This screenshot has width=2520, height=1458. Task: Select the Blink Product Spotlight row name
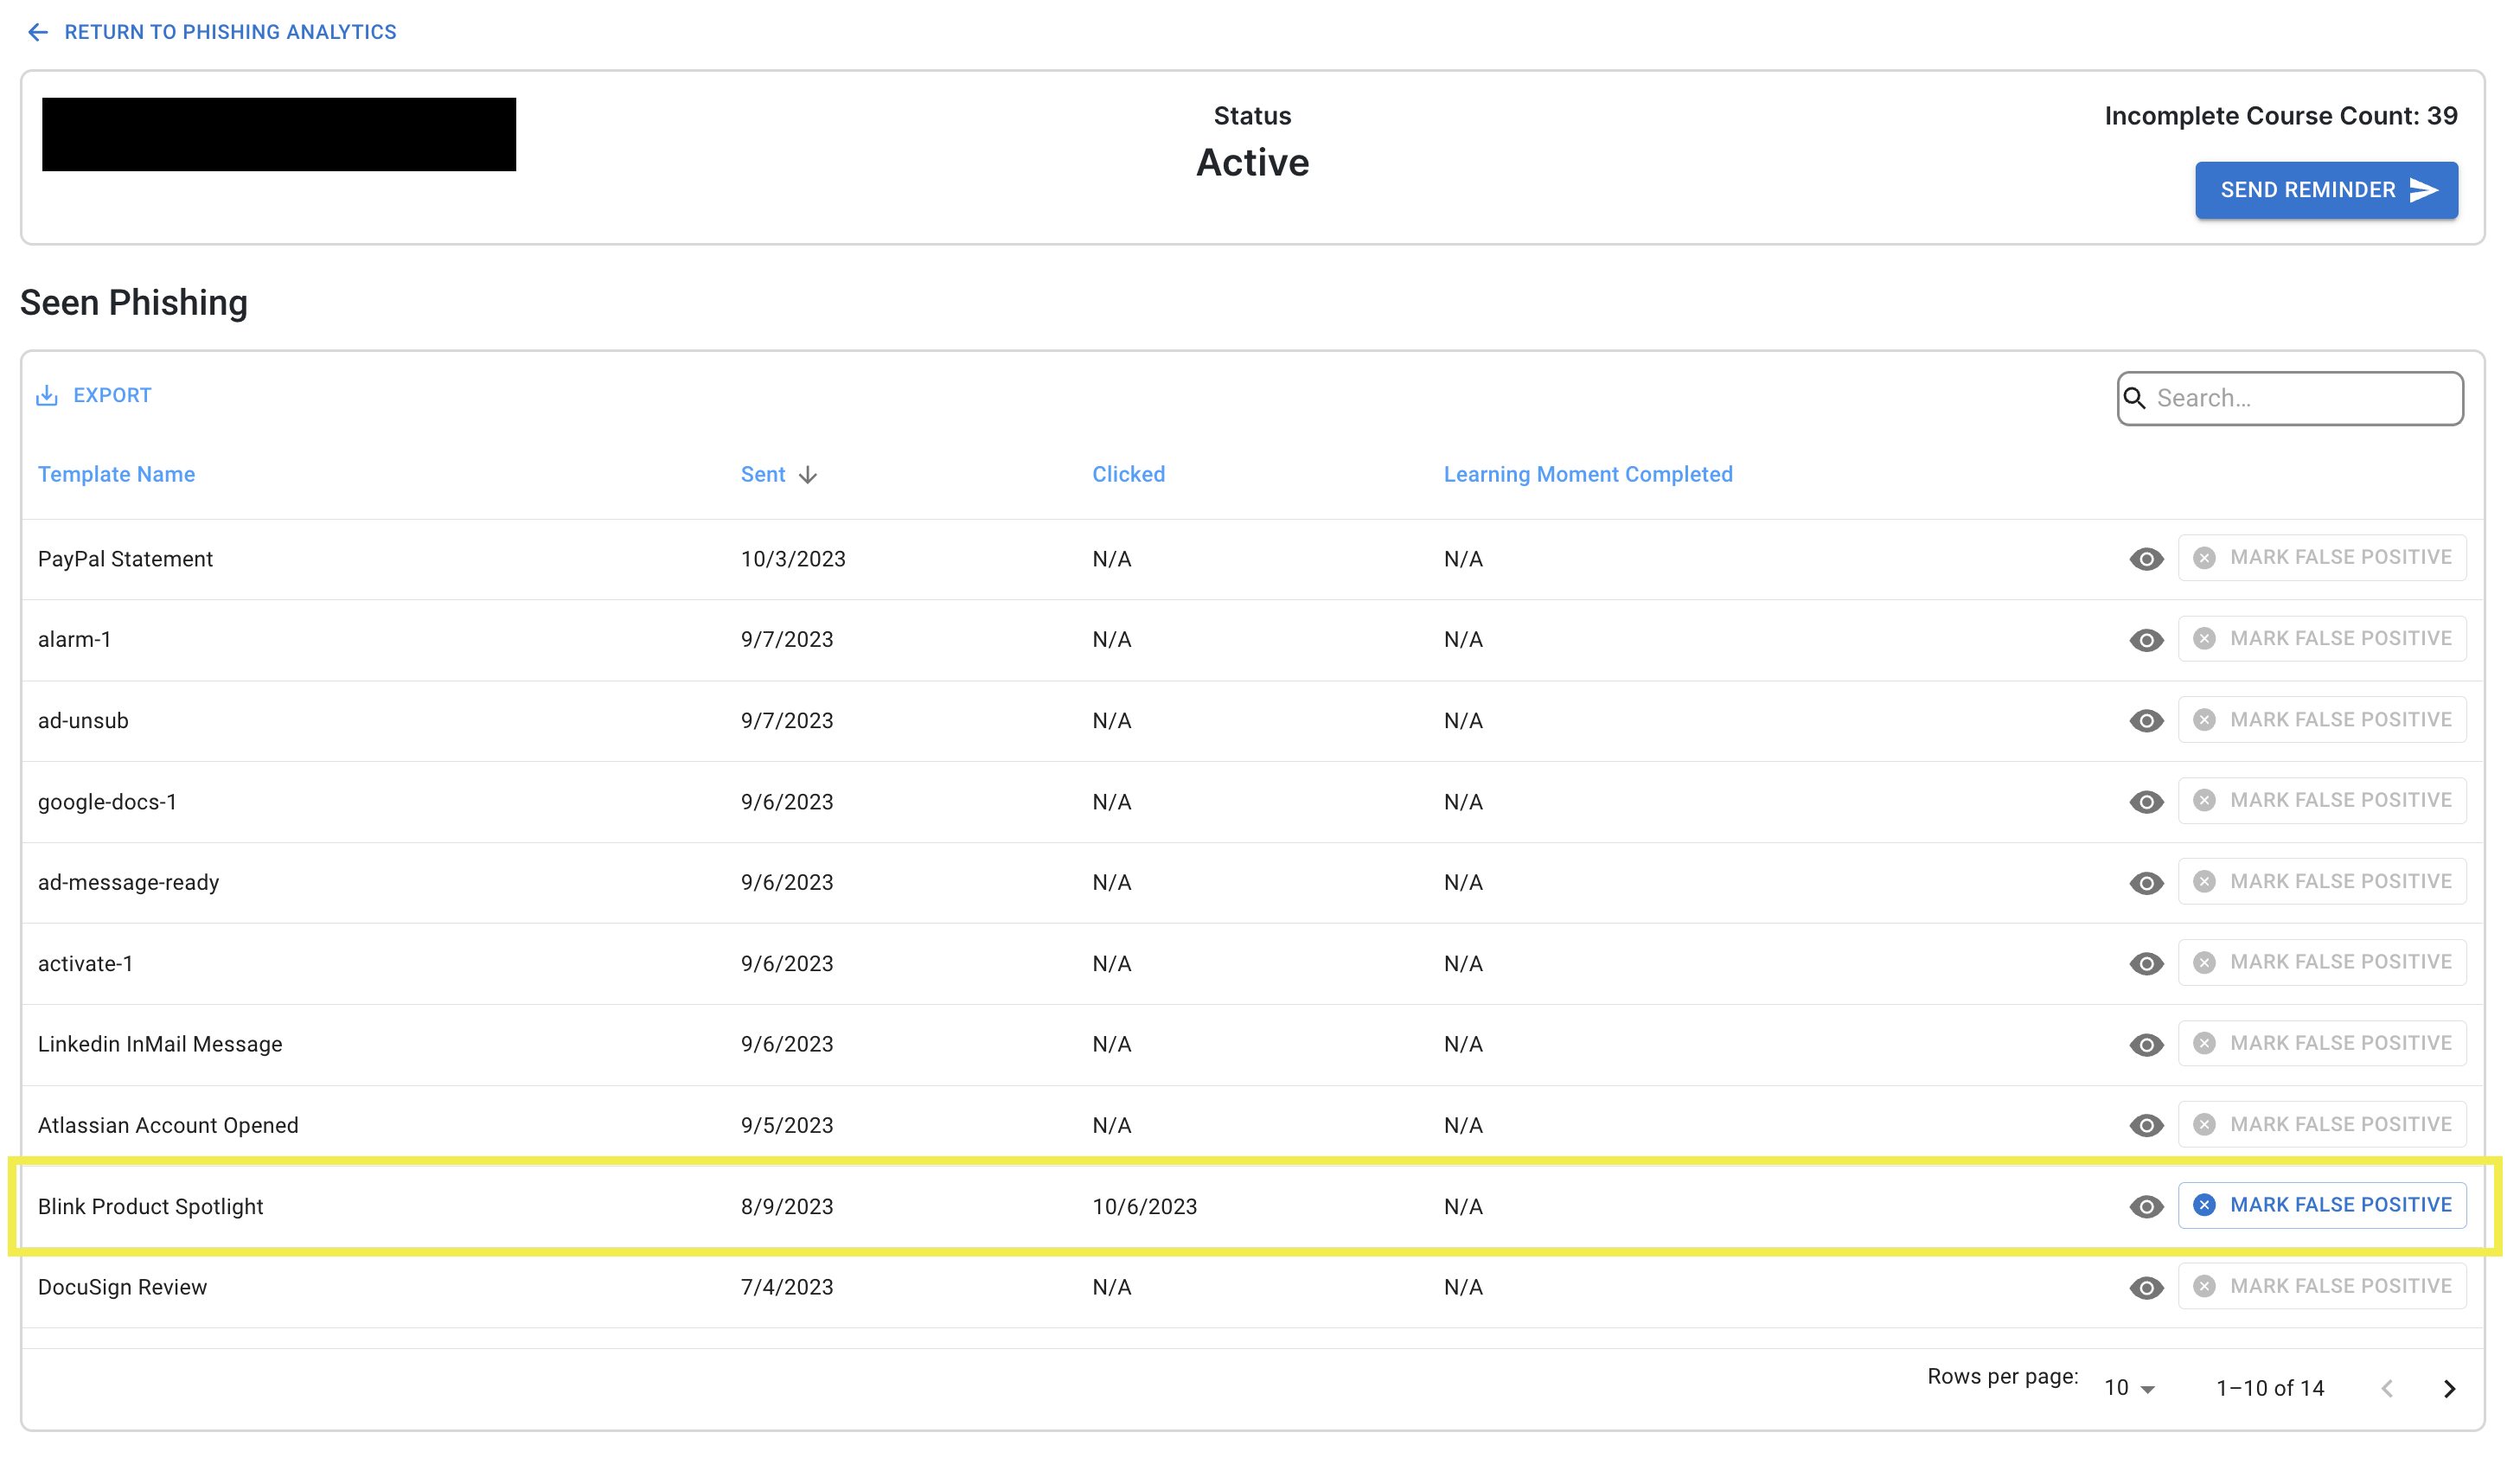point(150,1207)
